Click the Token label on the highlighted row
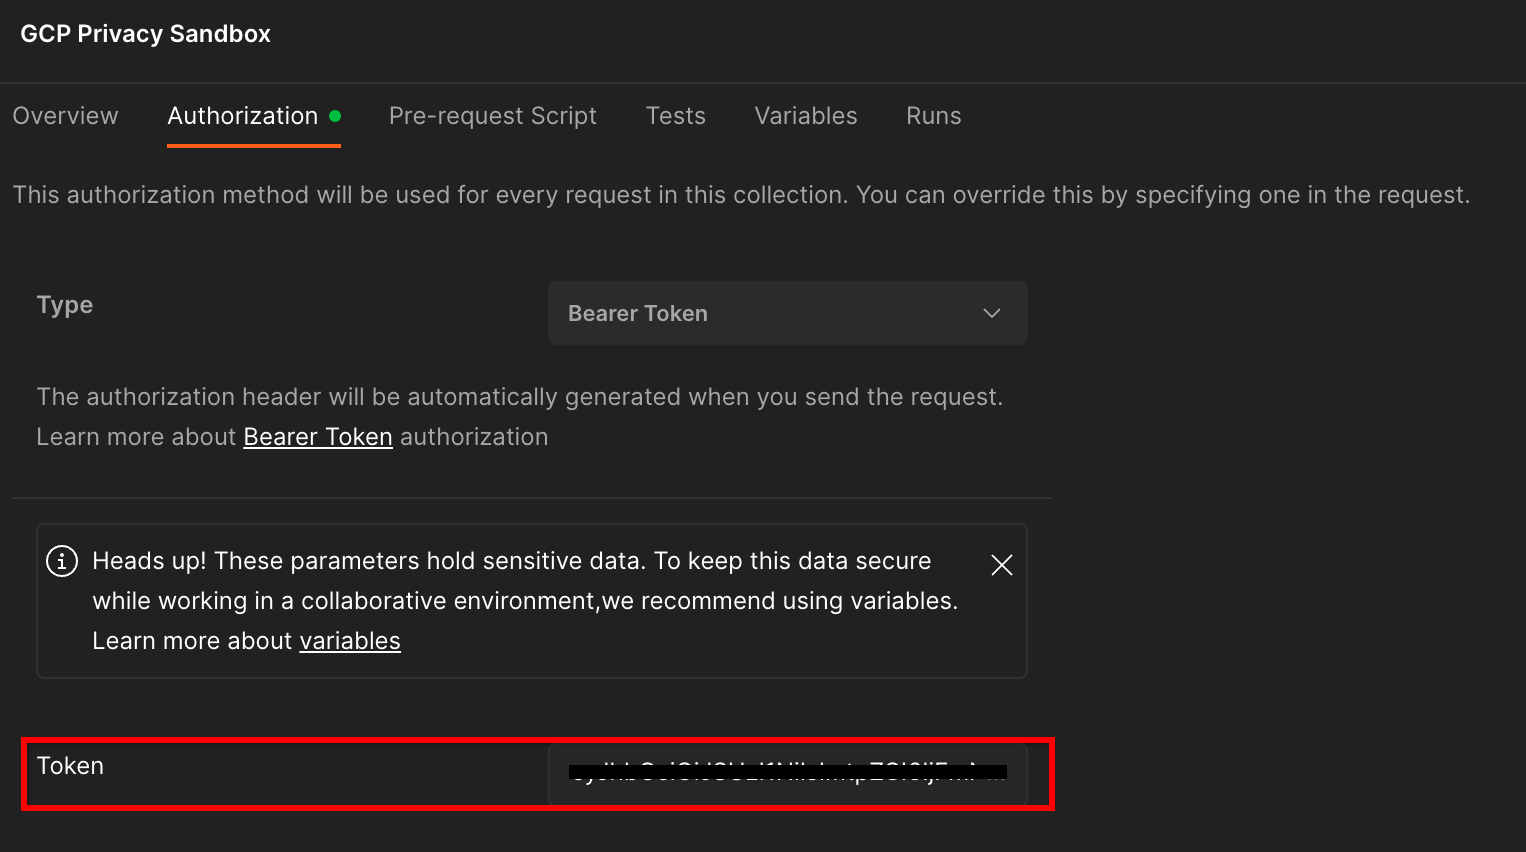This screenshot has height=852, width=1526. (x=70, y=766)
